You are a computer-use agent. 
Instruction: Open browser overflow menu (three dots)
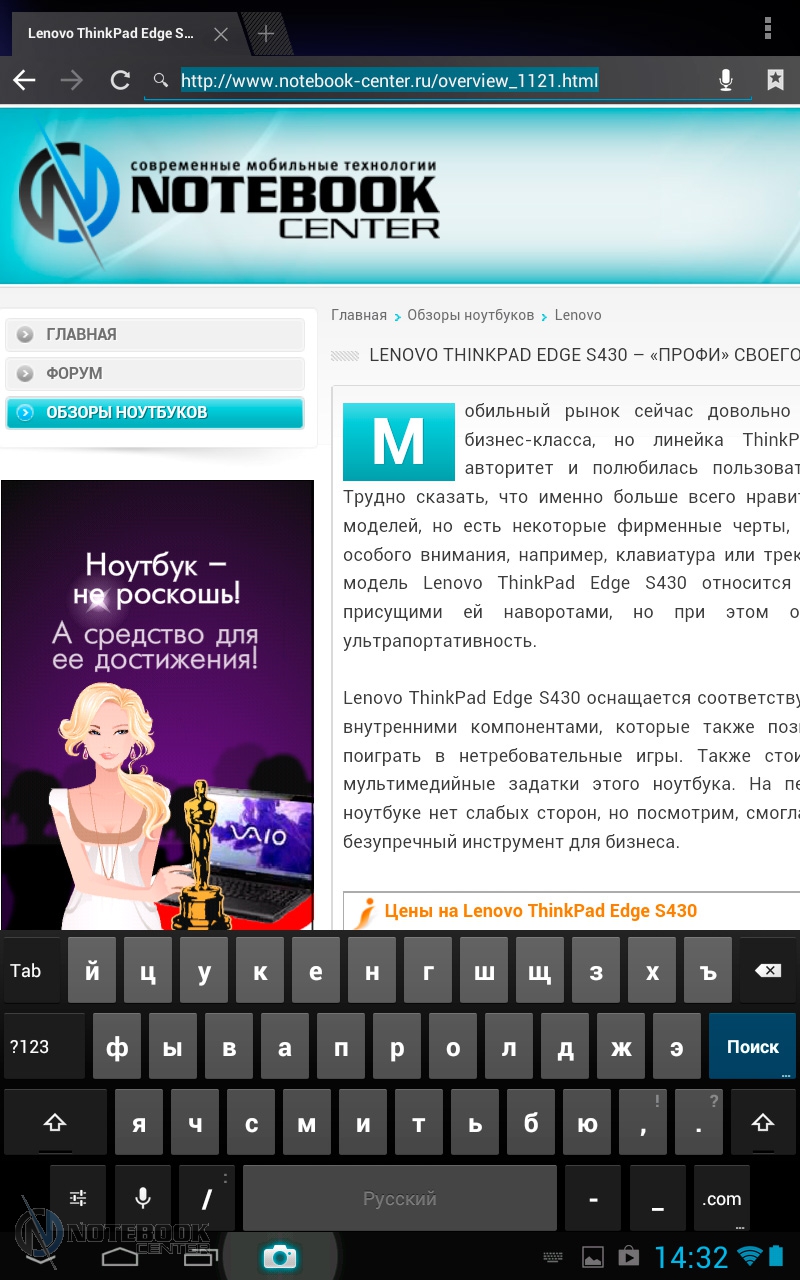click(x=768, y=28)
